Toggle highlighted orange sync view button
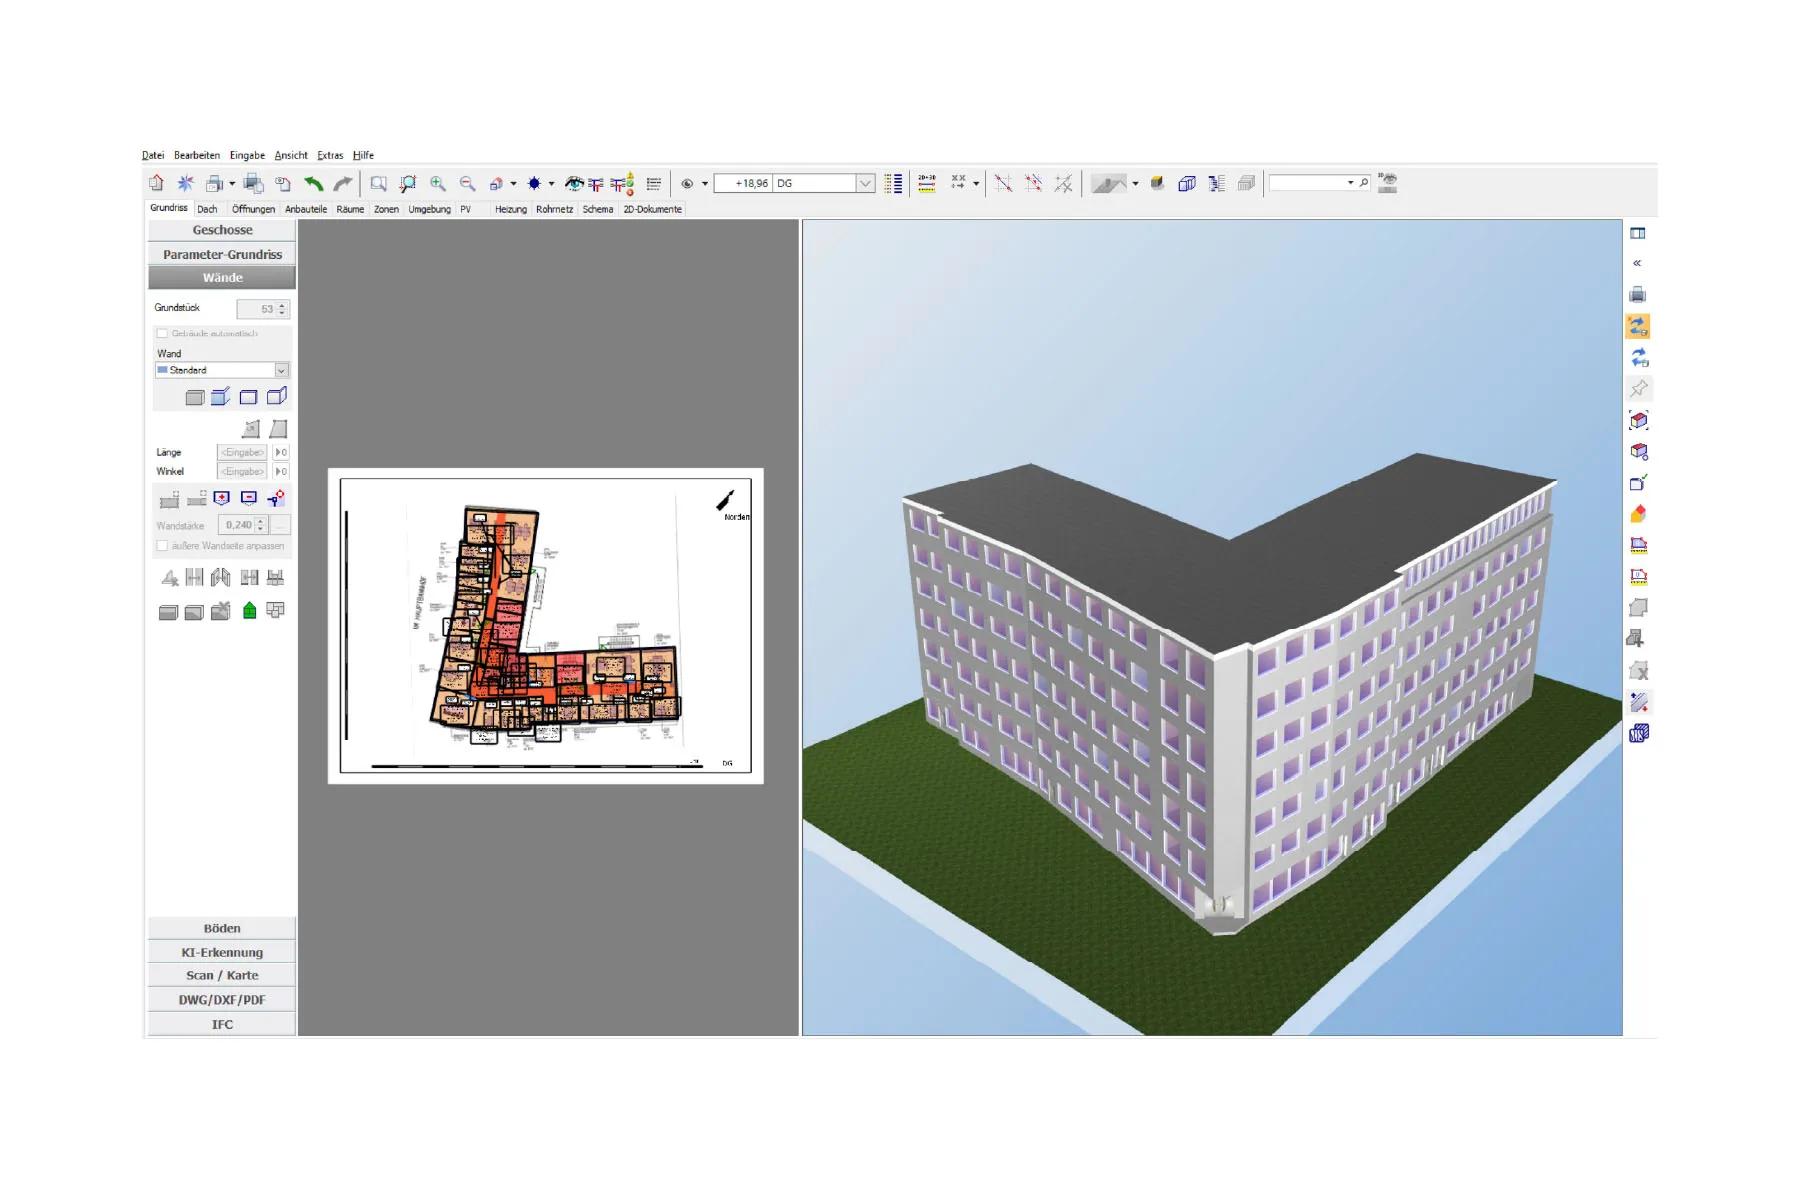The height and width of the screenshot is (1185, 1800). [x=1638, y=326]
